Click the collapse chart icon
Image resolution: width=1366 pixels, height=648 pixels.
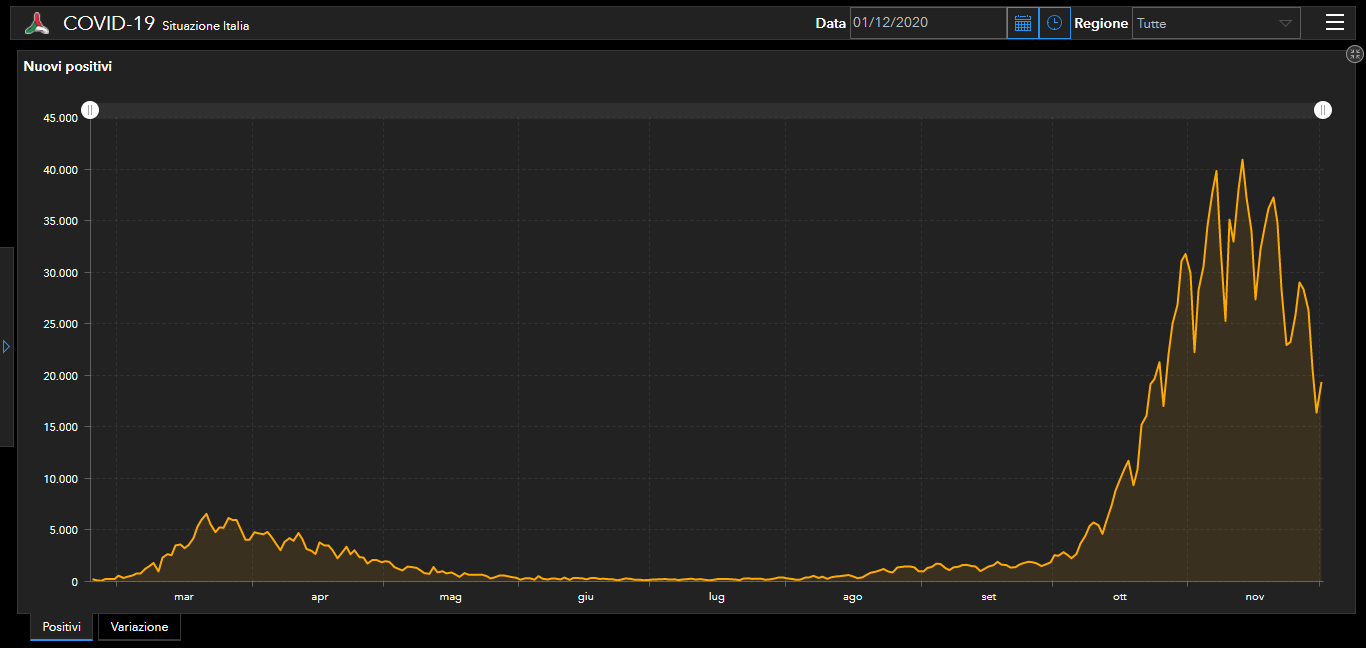coord(1355,54)
